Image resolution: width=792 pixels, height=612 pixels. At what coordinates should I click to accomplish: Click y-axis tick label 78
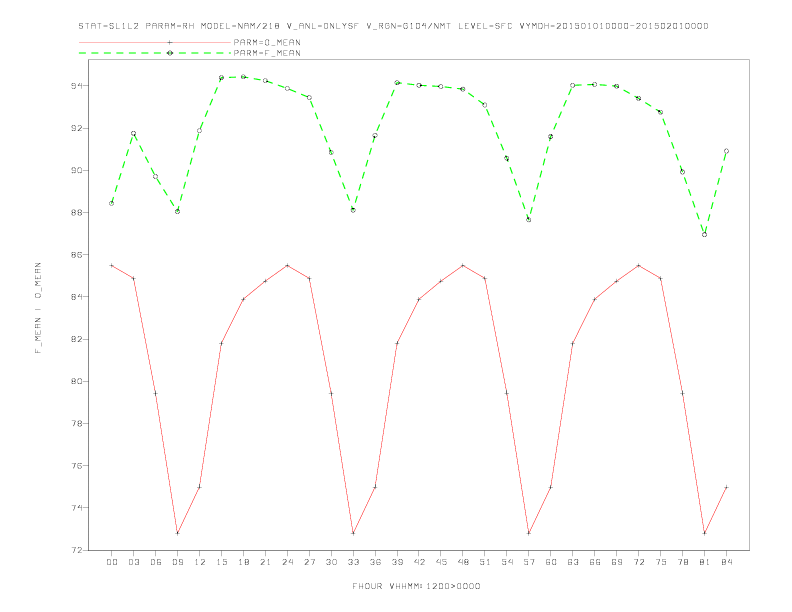pos(77,423)
